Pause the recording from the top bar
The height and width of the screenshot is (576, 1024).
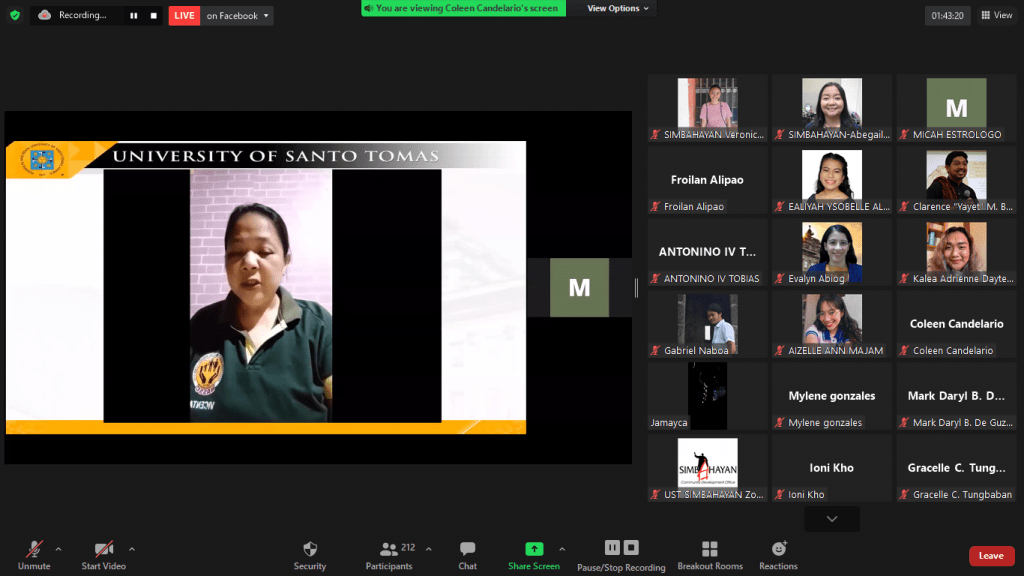click(x=134, y=16)
